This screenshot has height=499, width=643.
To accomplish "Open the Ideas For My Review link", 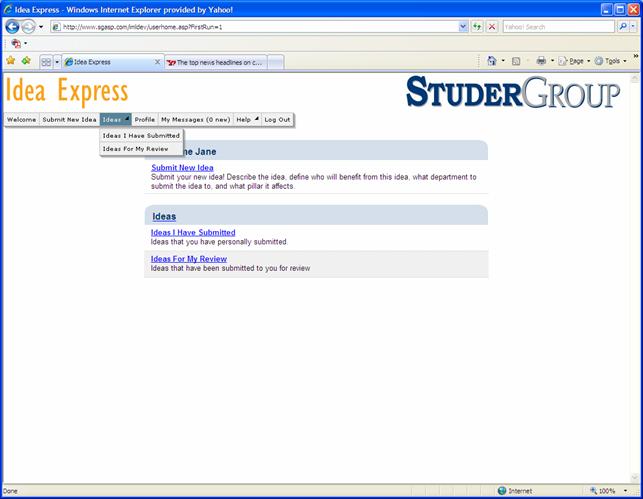I will [189, 259].
